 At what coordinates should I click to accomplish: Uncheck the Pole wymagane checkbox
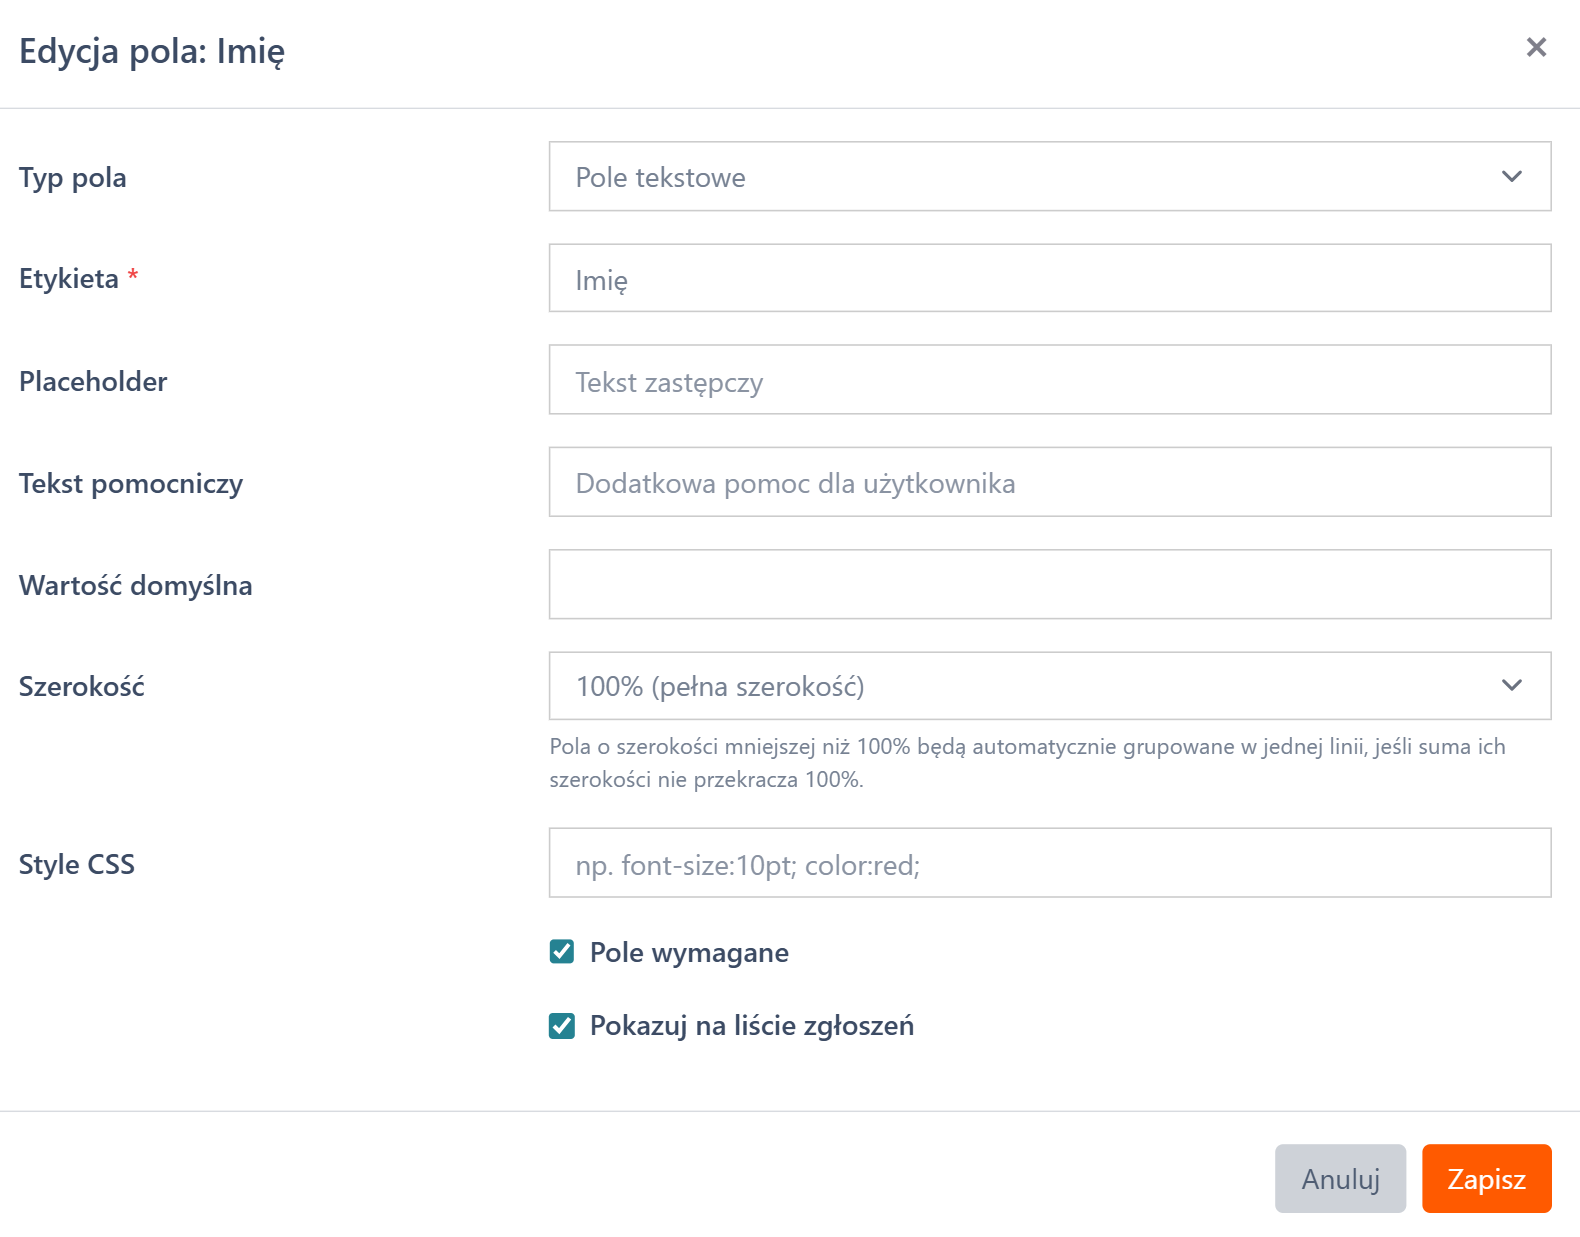pyautogui.click(x=562, y=952)
